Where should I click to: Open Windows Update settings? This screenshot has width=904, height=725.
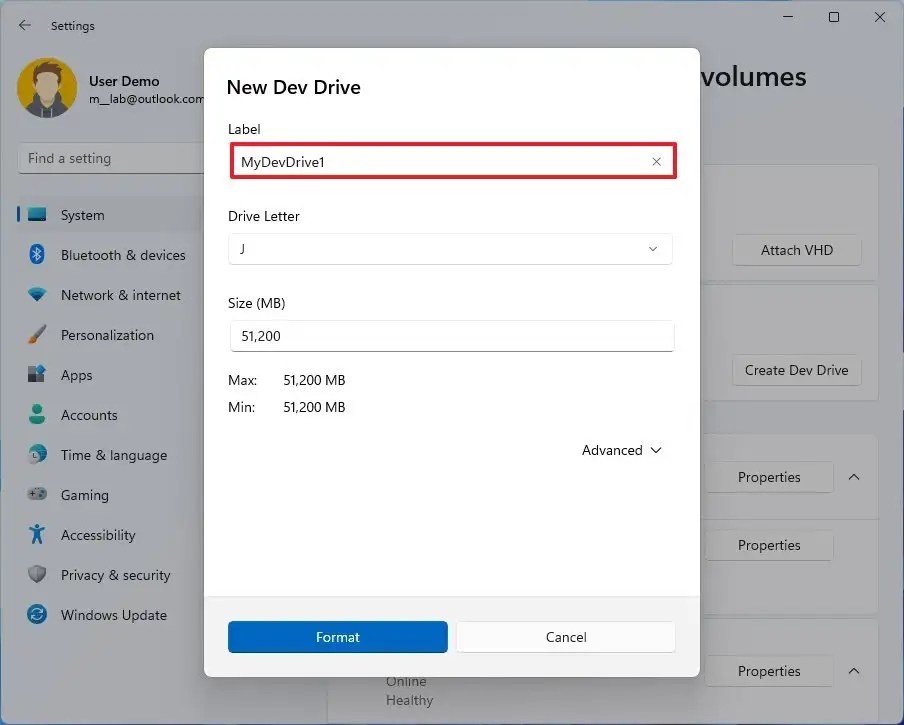pos(35,615)
